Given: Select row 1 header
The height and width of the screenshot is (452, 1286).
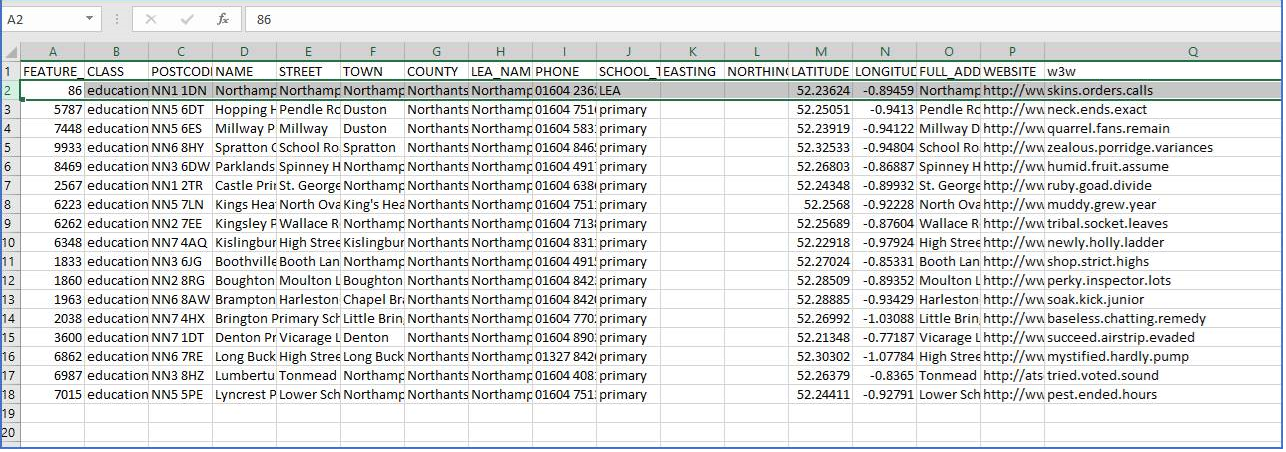Looking at the screenshot, I should click(x=10, y=71).
